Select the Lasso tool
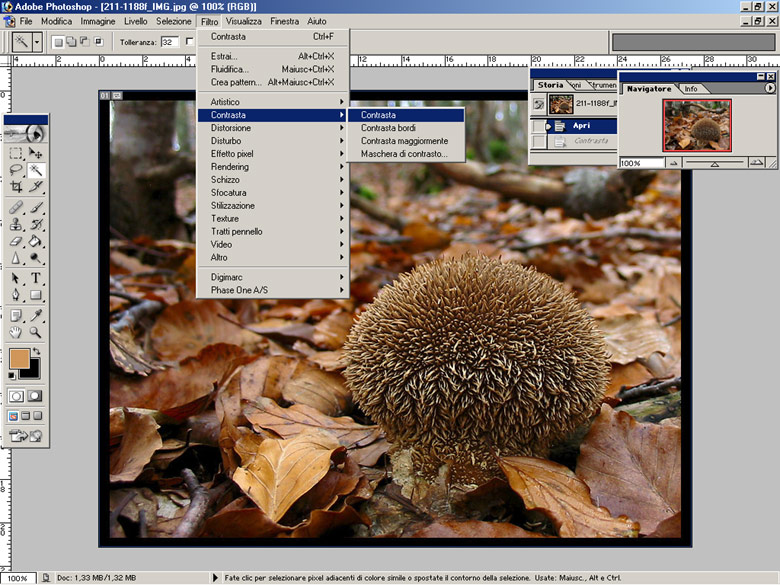780x585 pixels. pos(16,170)
